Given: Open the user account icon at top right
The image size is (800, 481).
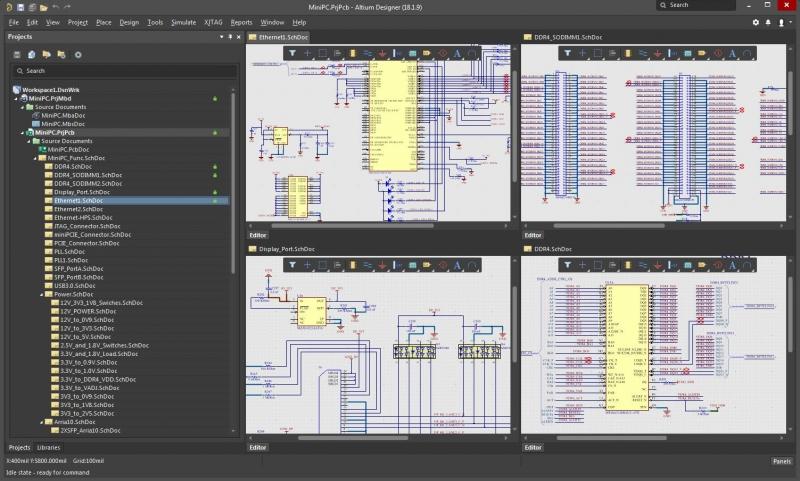Looking at the screenshot, I should pos(781,22).
